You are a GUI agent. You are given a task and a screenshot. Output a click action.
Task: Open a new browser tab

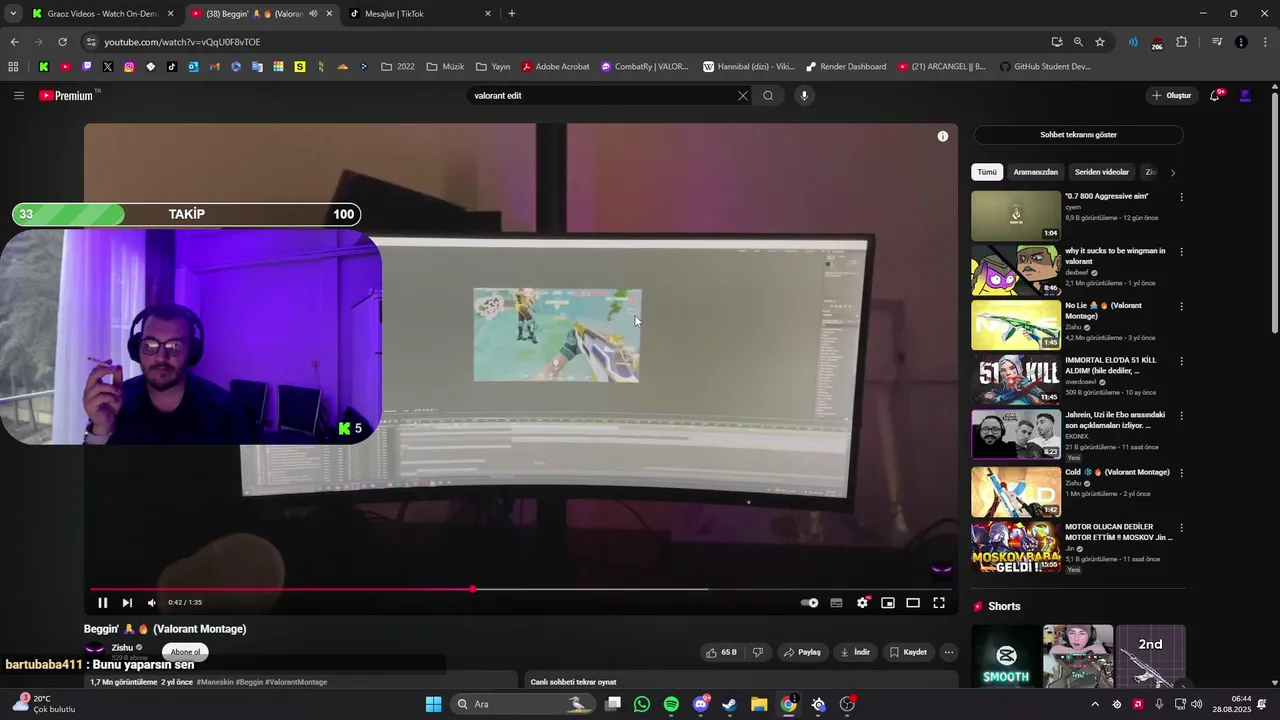tap(512, 14)
